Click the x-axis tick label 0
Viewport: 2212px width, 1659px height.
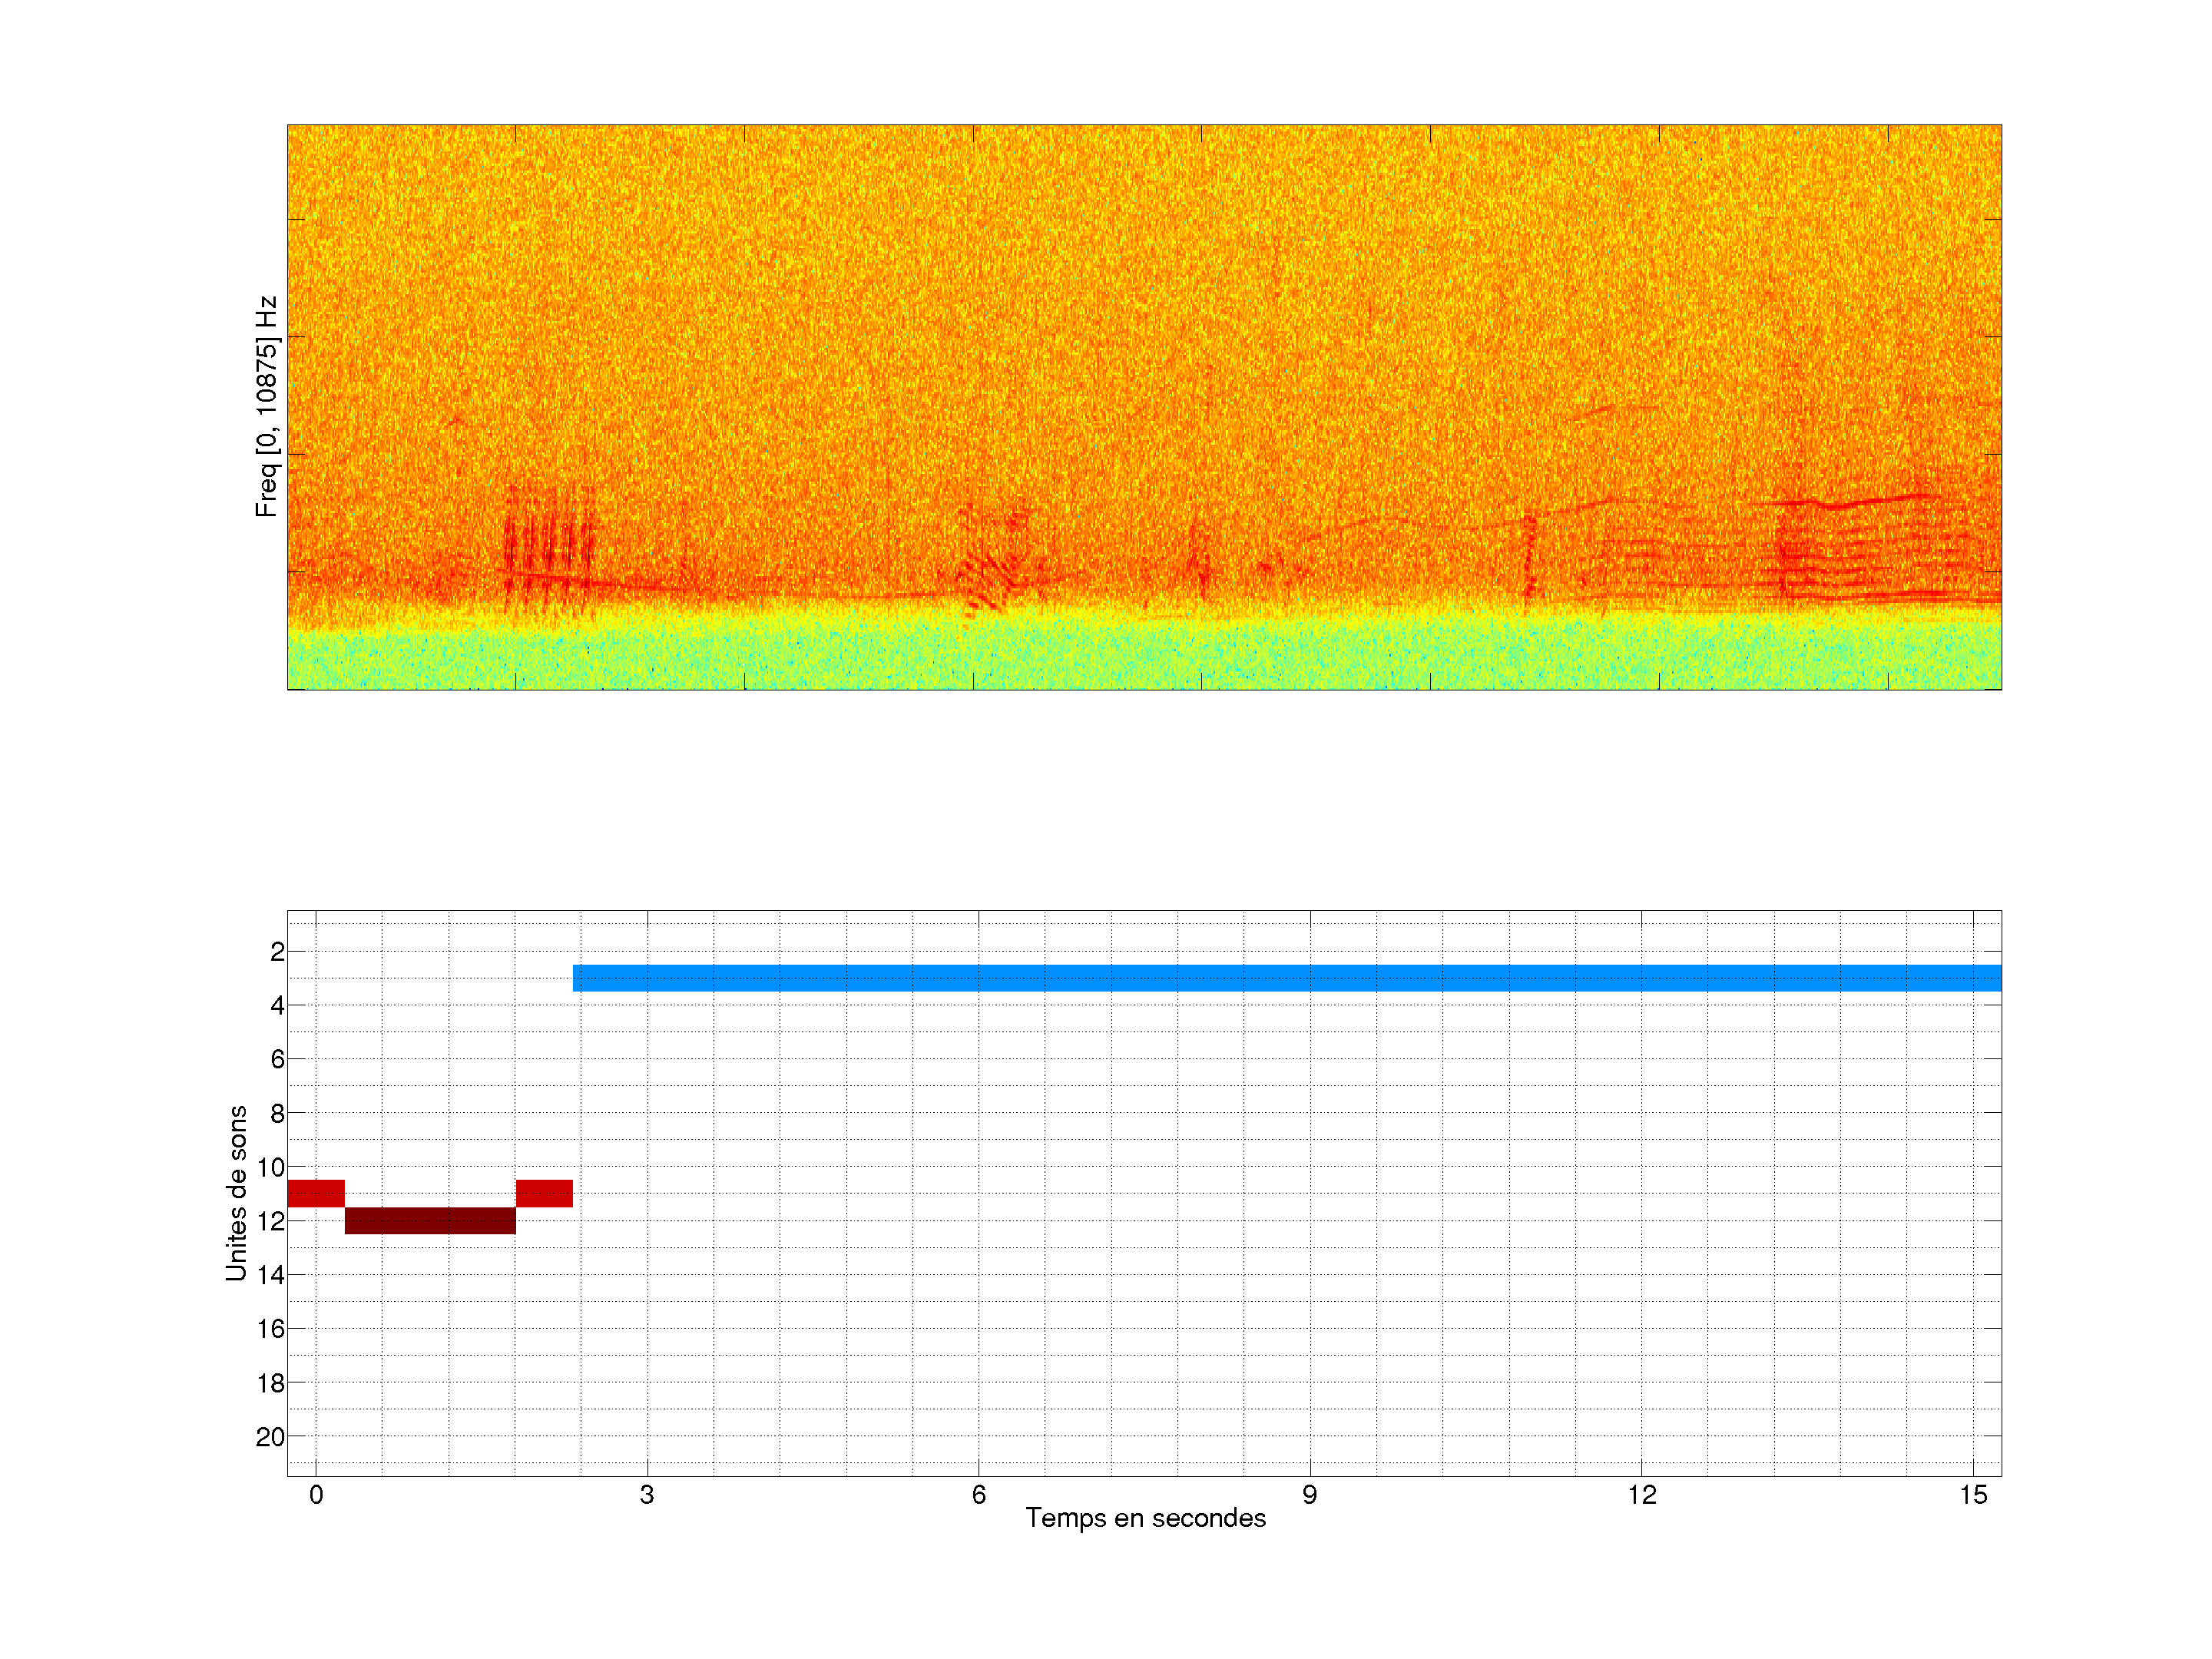point(316,1495)
